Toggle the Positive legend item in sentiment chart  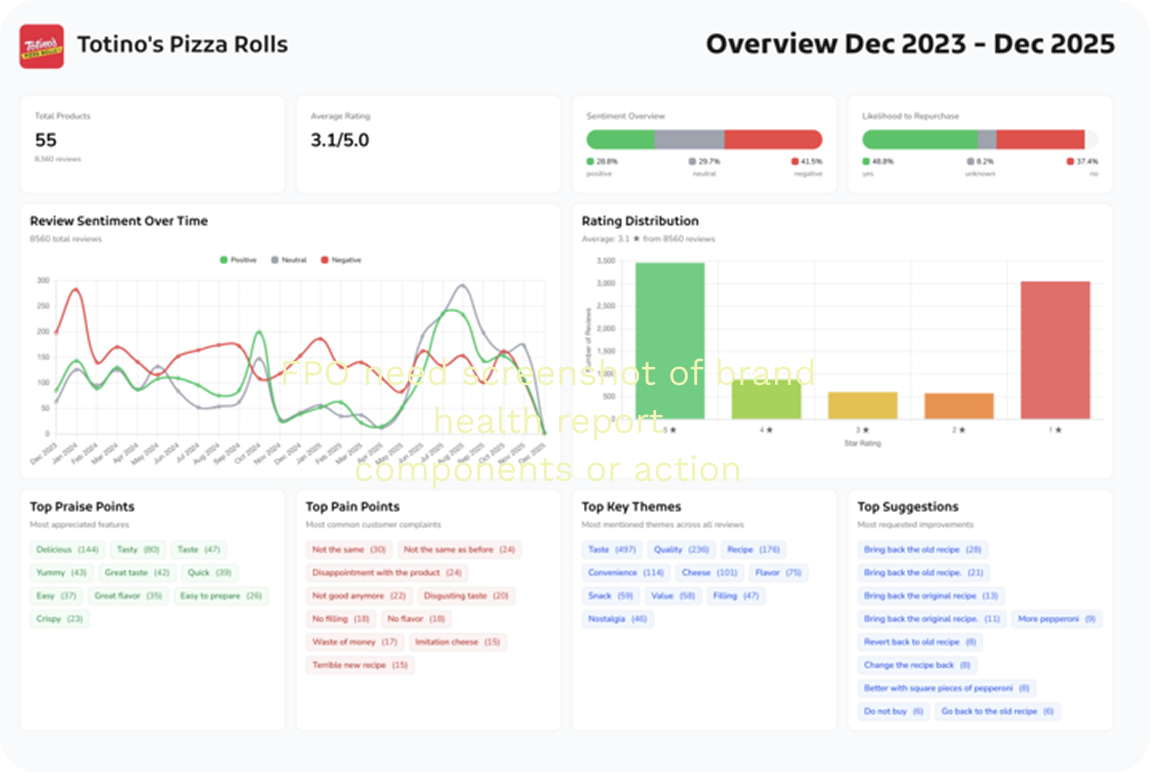tap(239, 260)
